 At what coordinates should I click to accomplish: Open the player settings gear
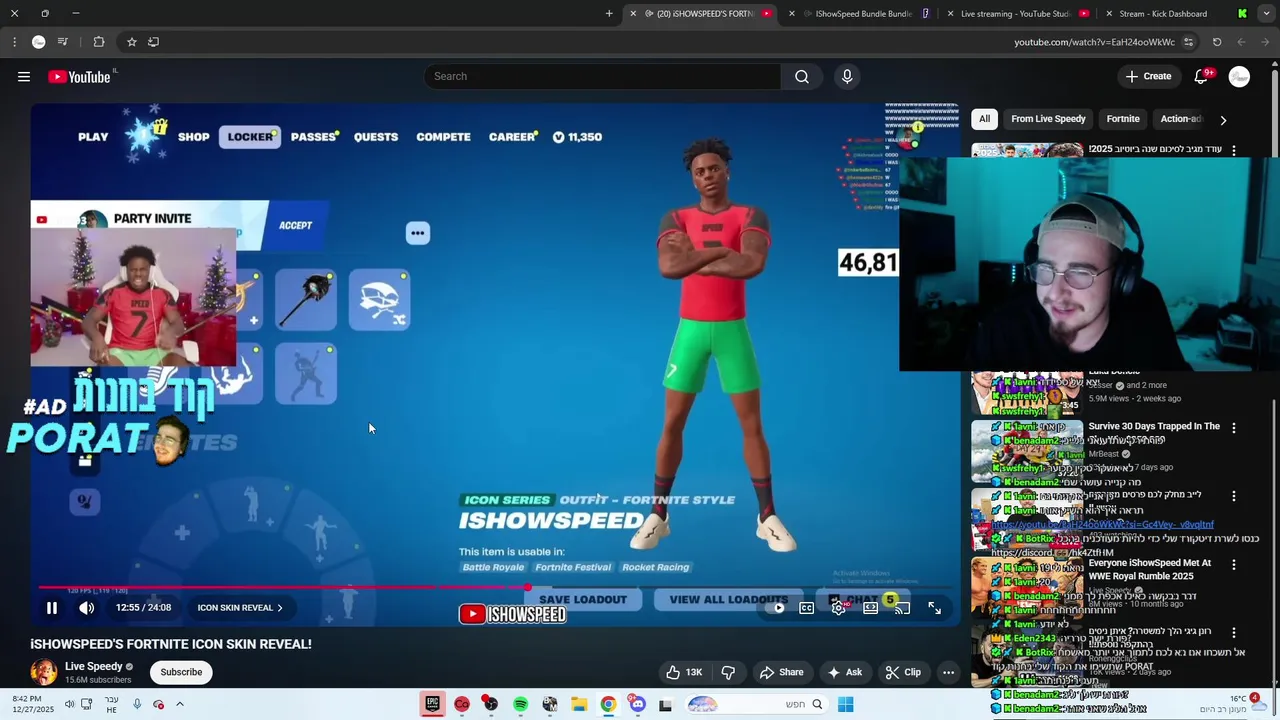pyautogui.click(x=838, y=608)
